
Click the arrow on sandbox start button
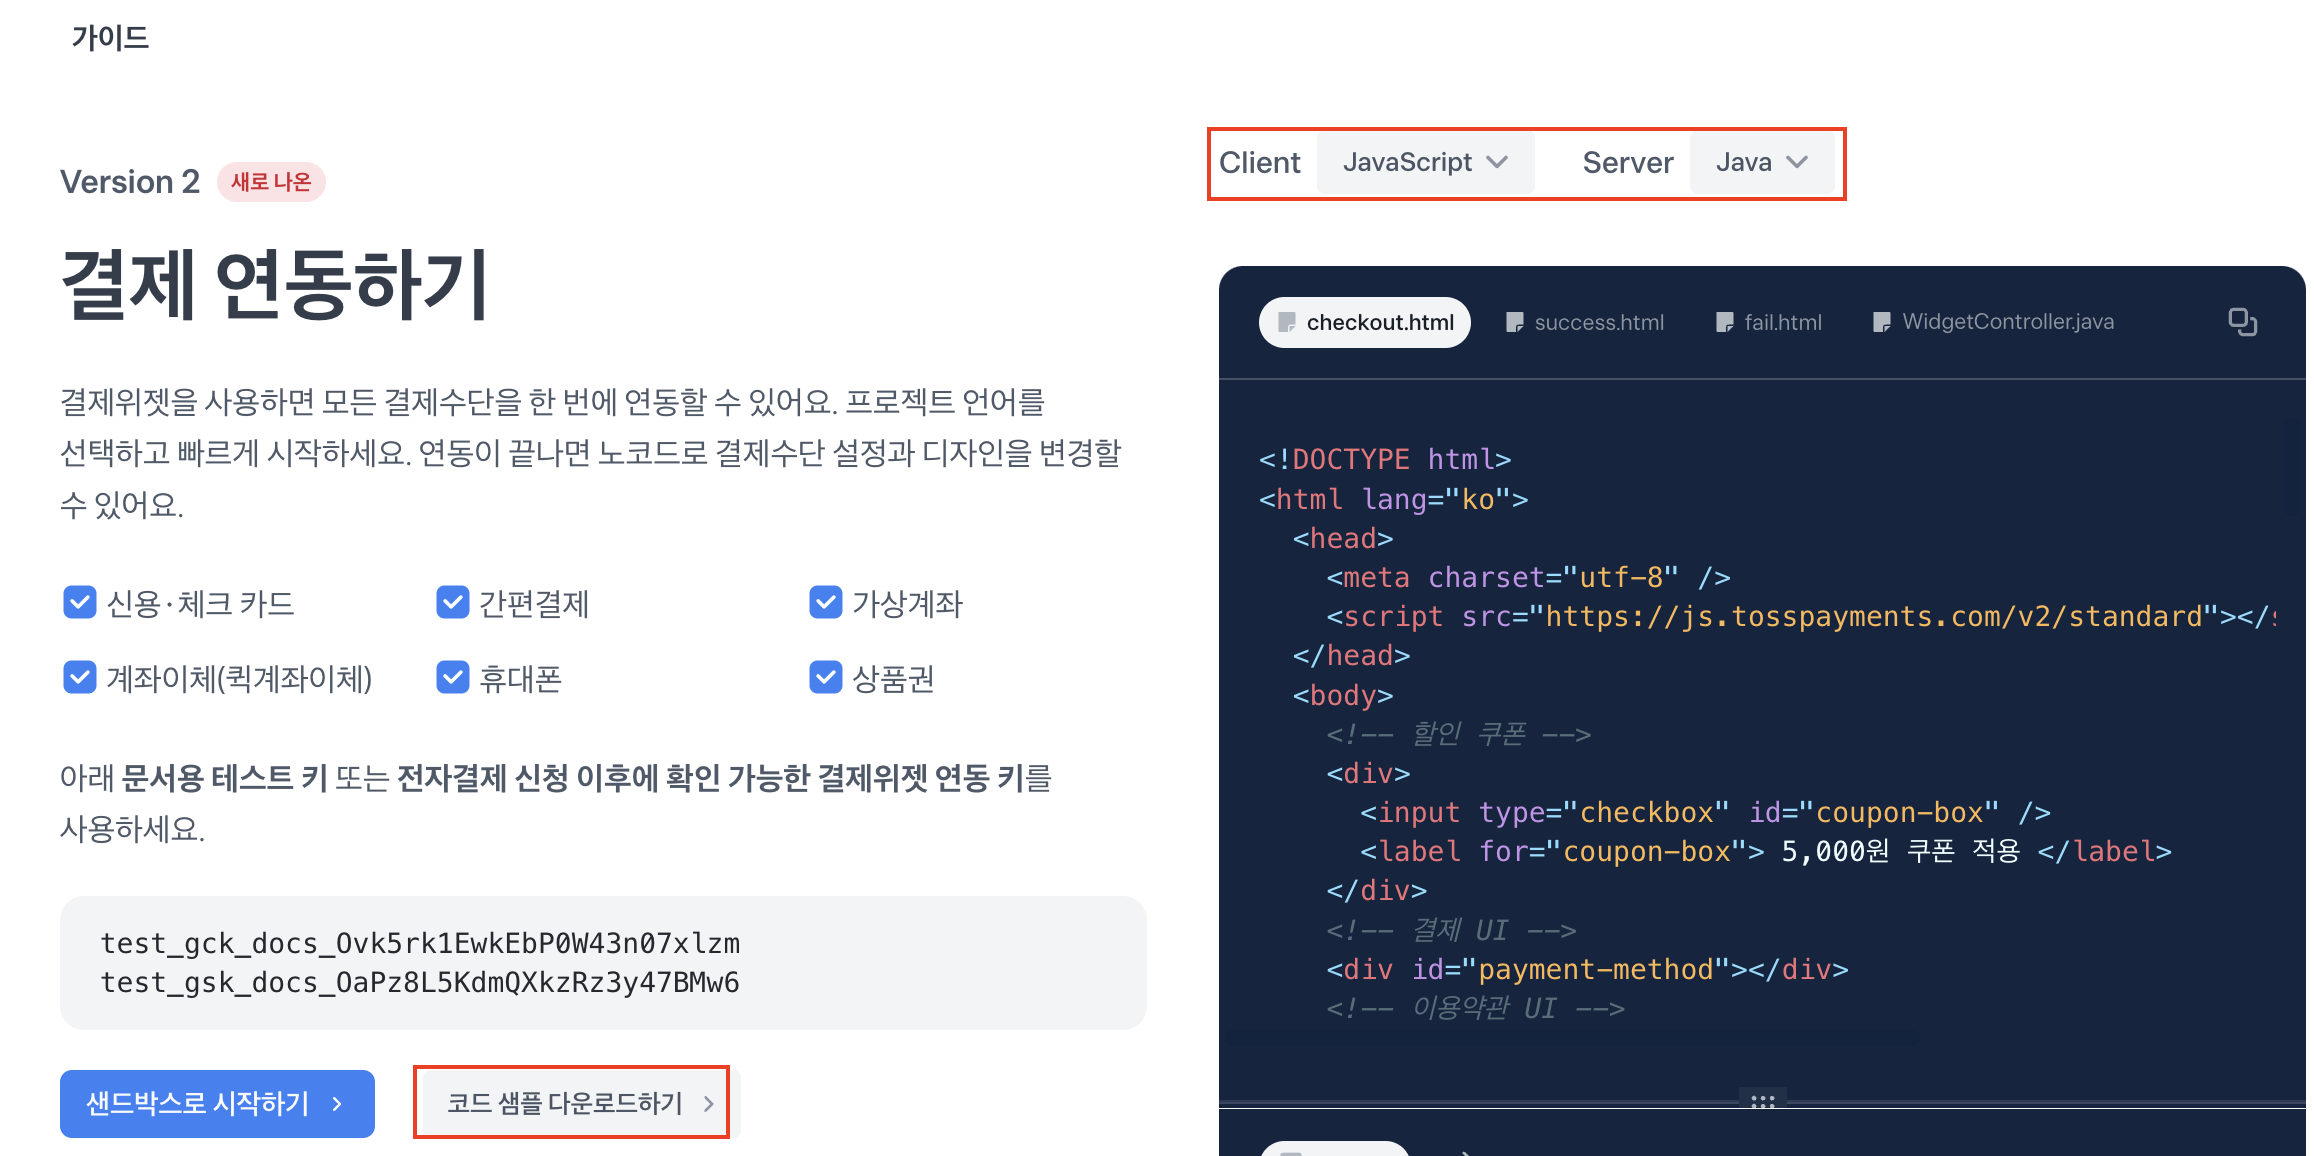point(338,1104)
